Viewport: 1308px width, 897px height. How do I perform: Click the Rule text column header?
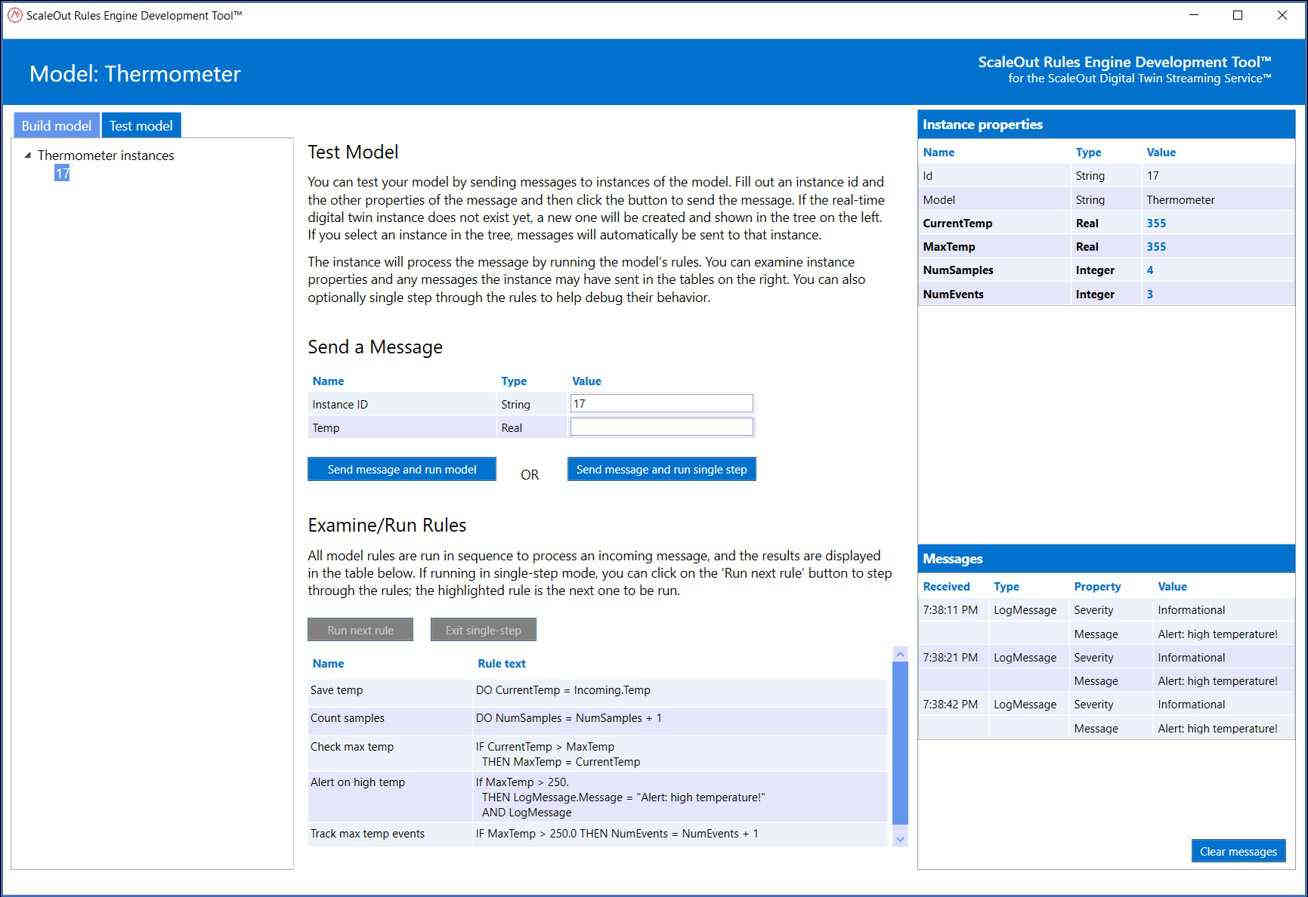coord(501,663)
